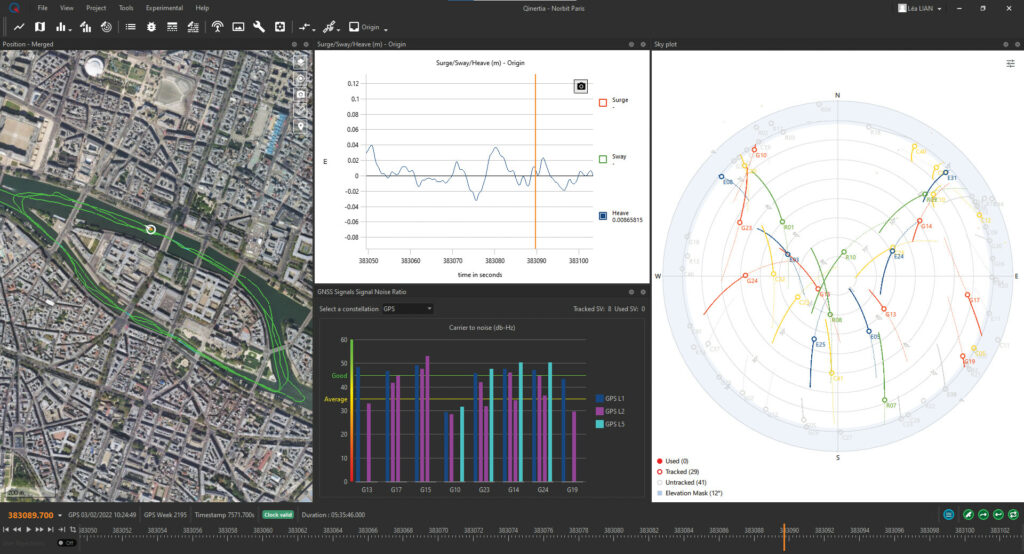
Task: Click the vessel position marker on map
Action: pos(151,229)
